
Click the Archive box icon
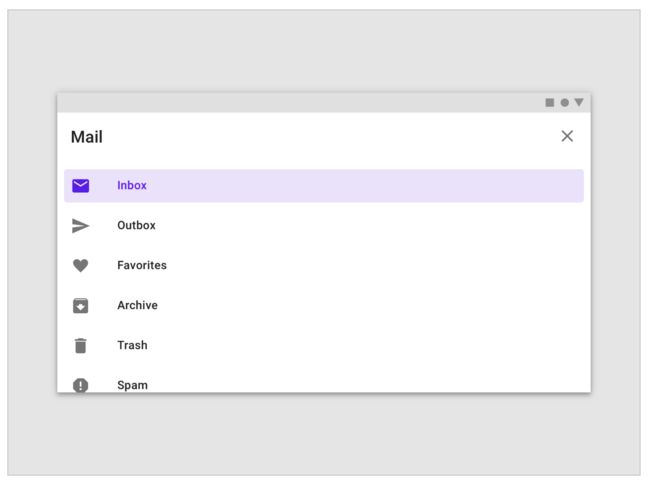80,305
